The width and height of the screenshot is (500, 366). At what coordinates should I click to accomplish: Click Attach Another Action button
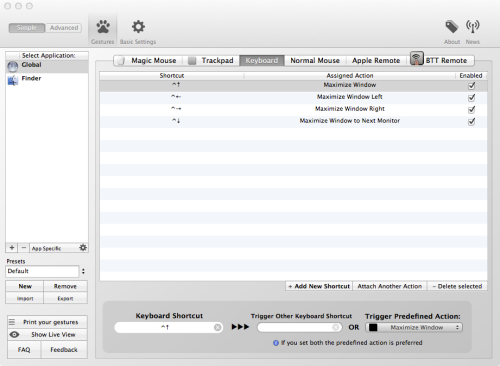pos(390,286)
